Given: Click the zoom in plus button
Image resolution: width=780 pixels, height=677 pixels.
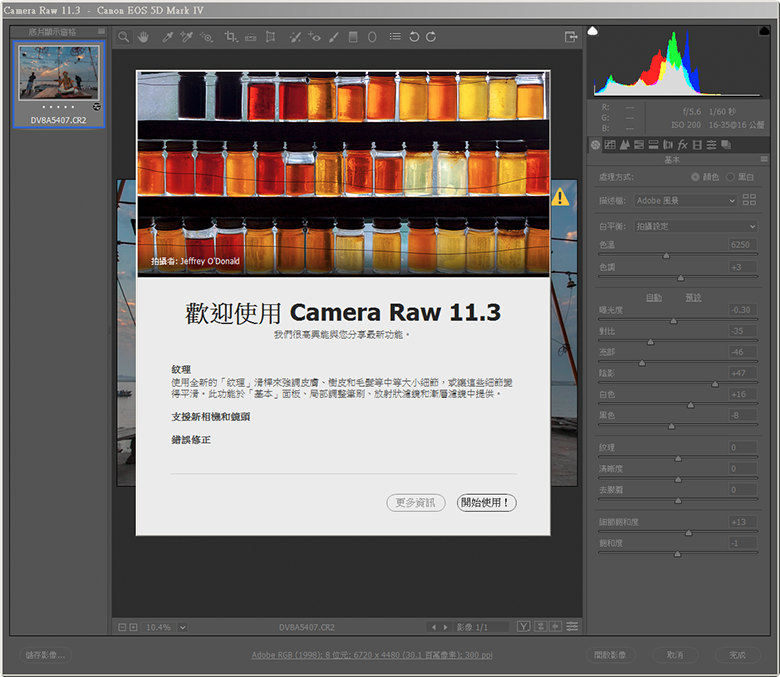Looking at the screenshot, I should (133, 627).
